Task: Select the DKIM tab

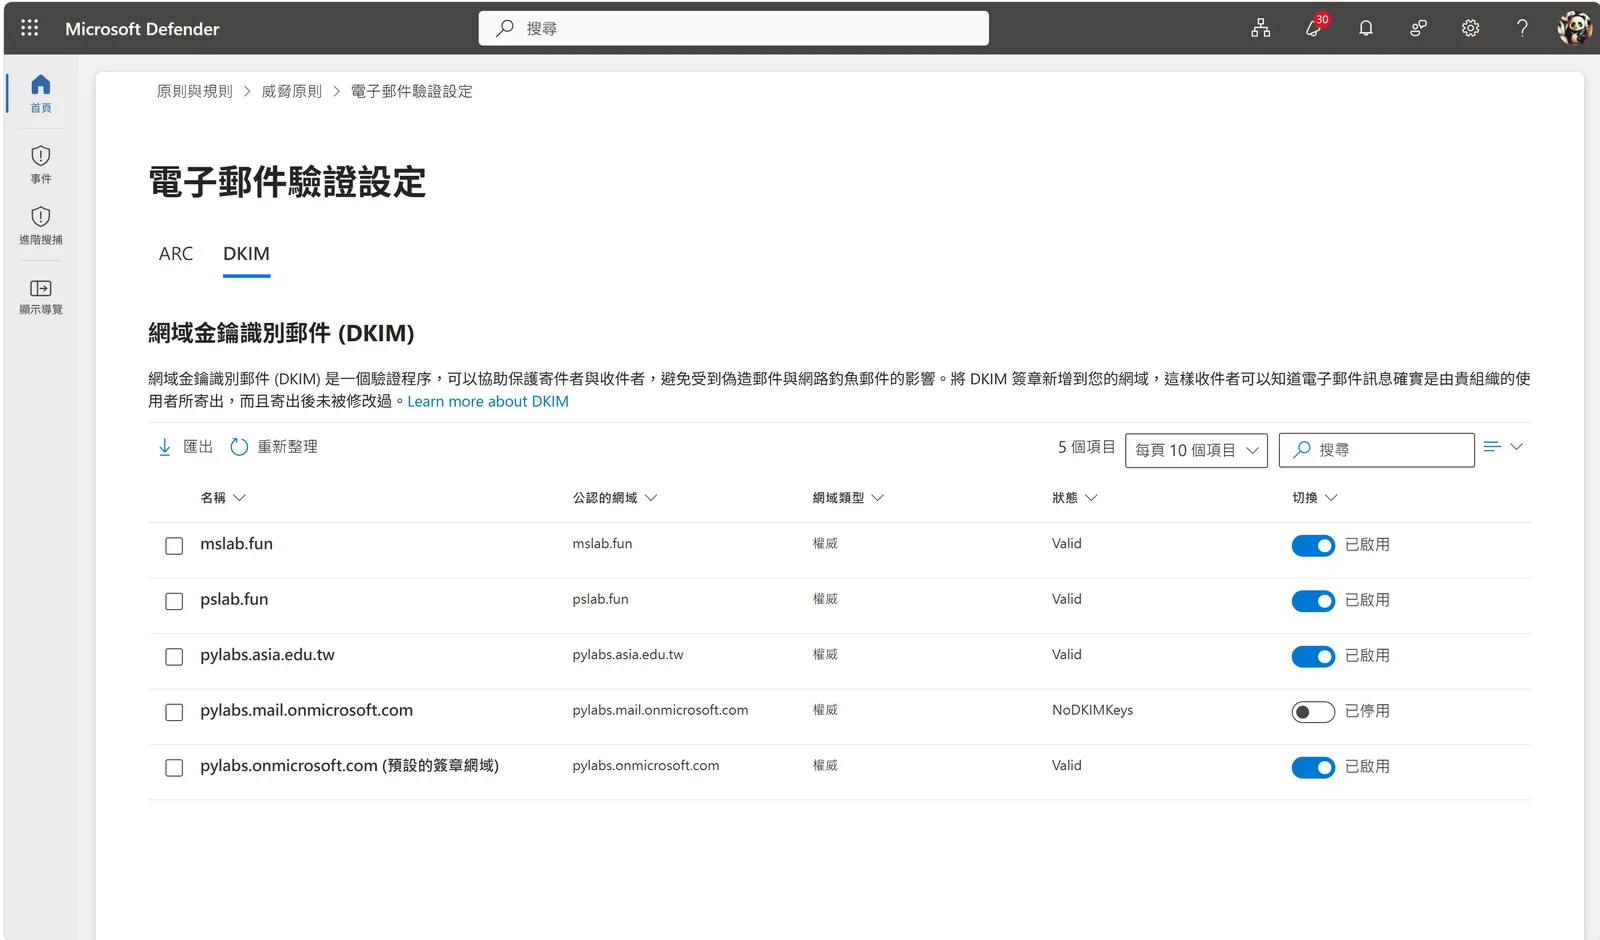Action: tap(246, 254)
